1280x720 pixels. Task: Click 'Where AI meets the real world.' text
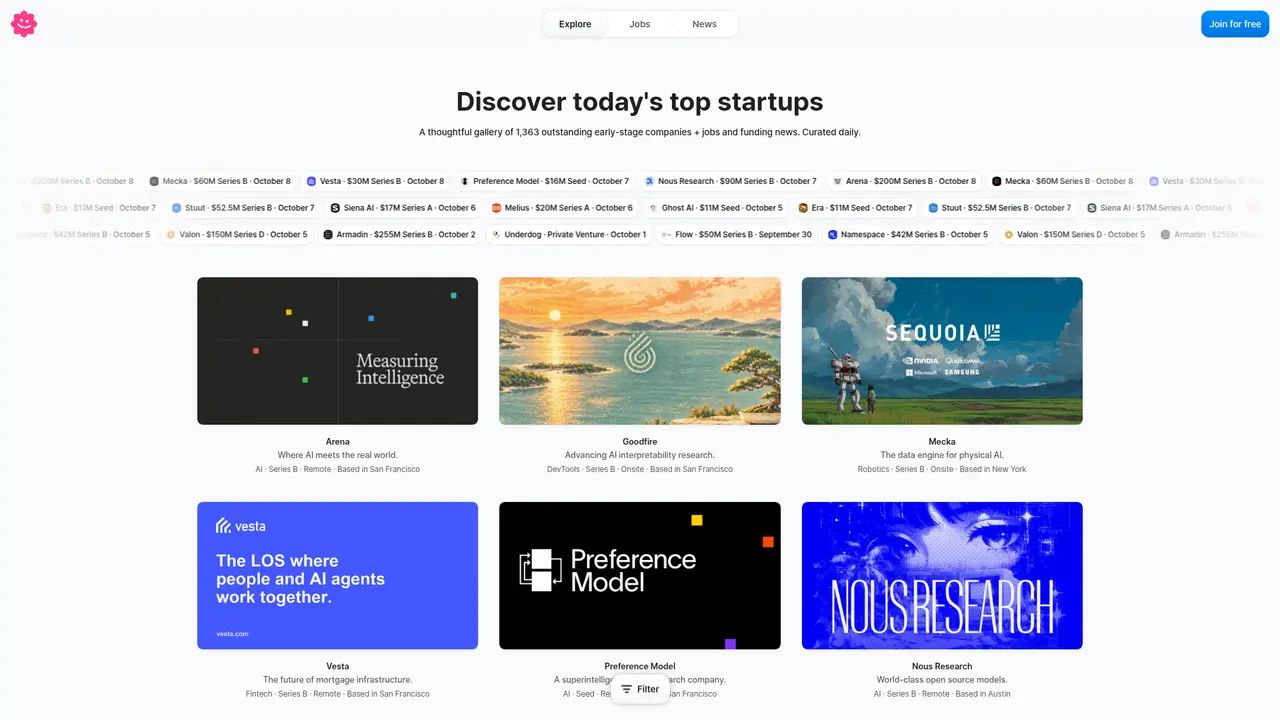click(338, 455)
